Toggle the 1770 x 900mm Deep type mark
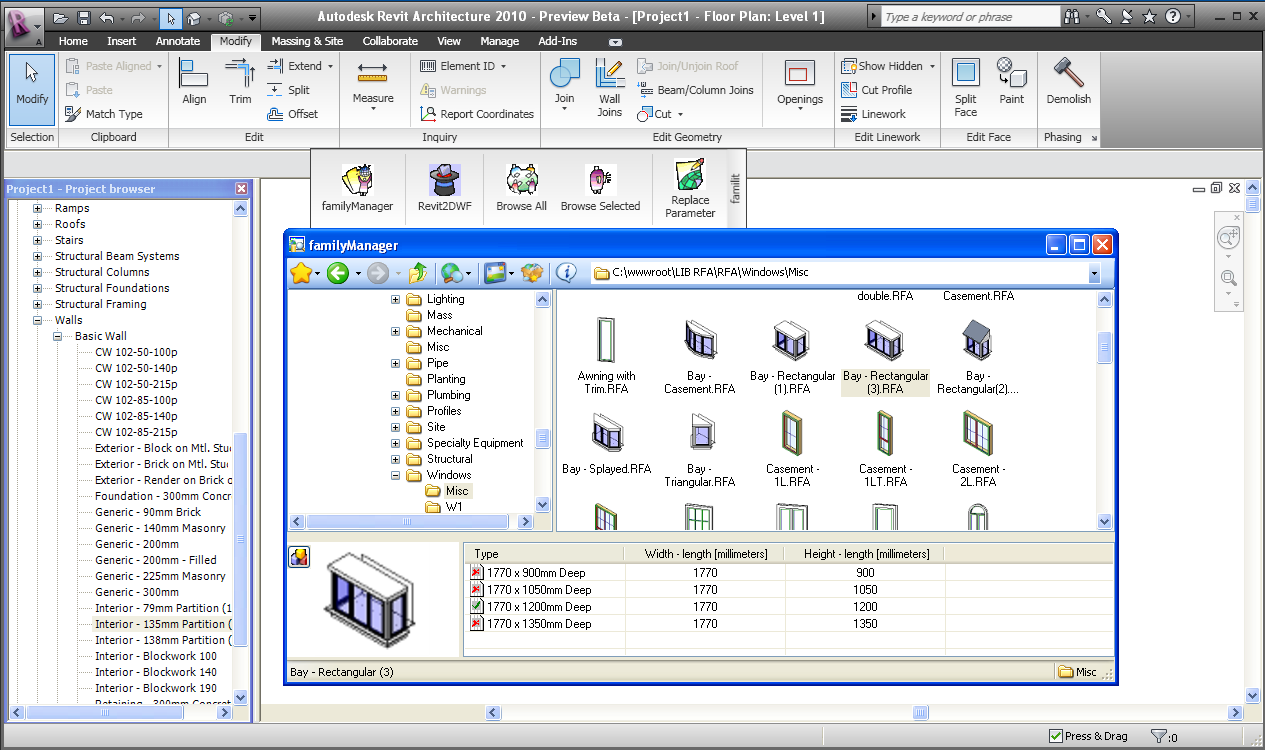The width and height of the screenshot is (1265, 750). (x=477, y=573)
